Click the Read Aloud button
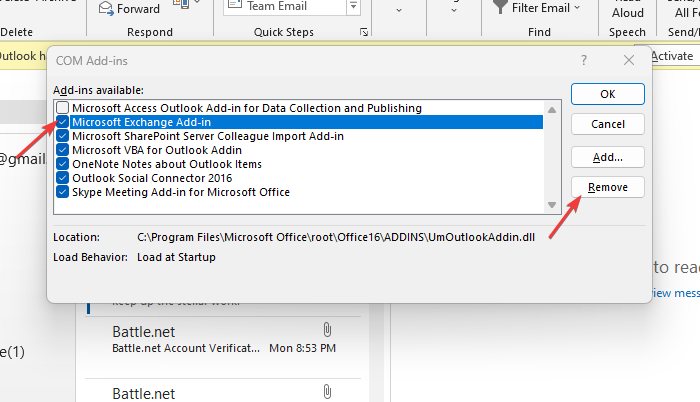The height and width of the screenshot is (402, 700). [x=628, y=10]
